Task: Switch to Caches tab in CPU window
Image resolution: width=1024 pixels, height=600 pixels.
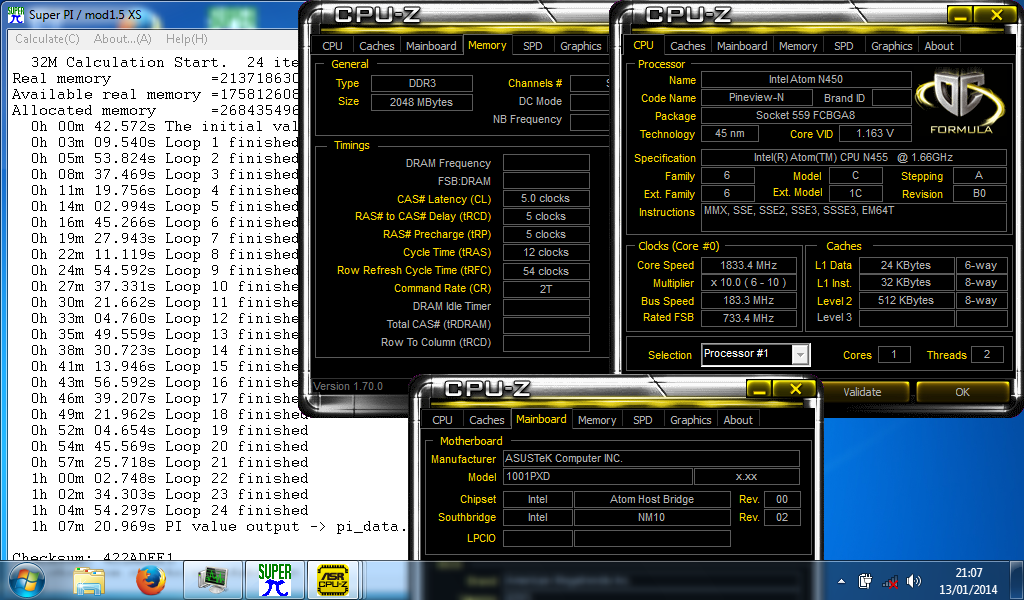Action: (688, 46)
